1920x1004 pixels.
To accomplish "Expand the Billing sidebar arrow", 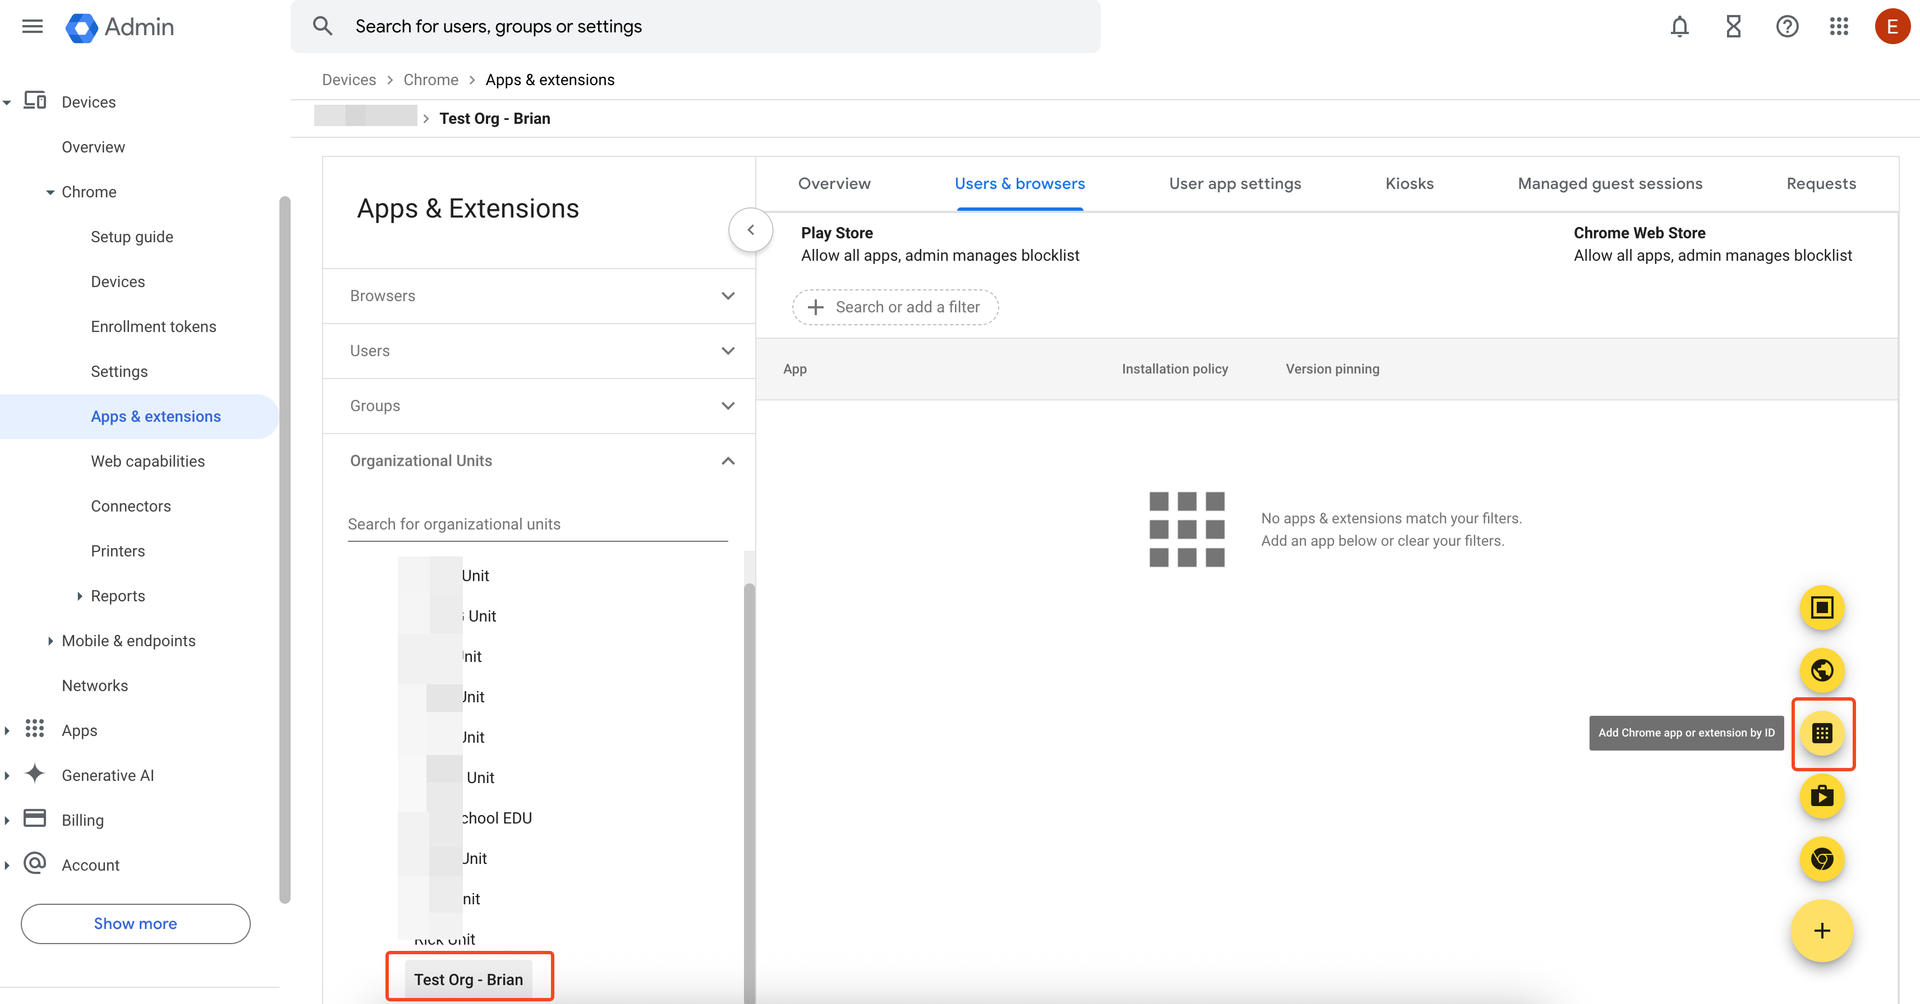I will (7, 820).
